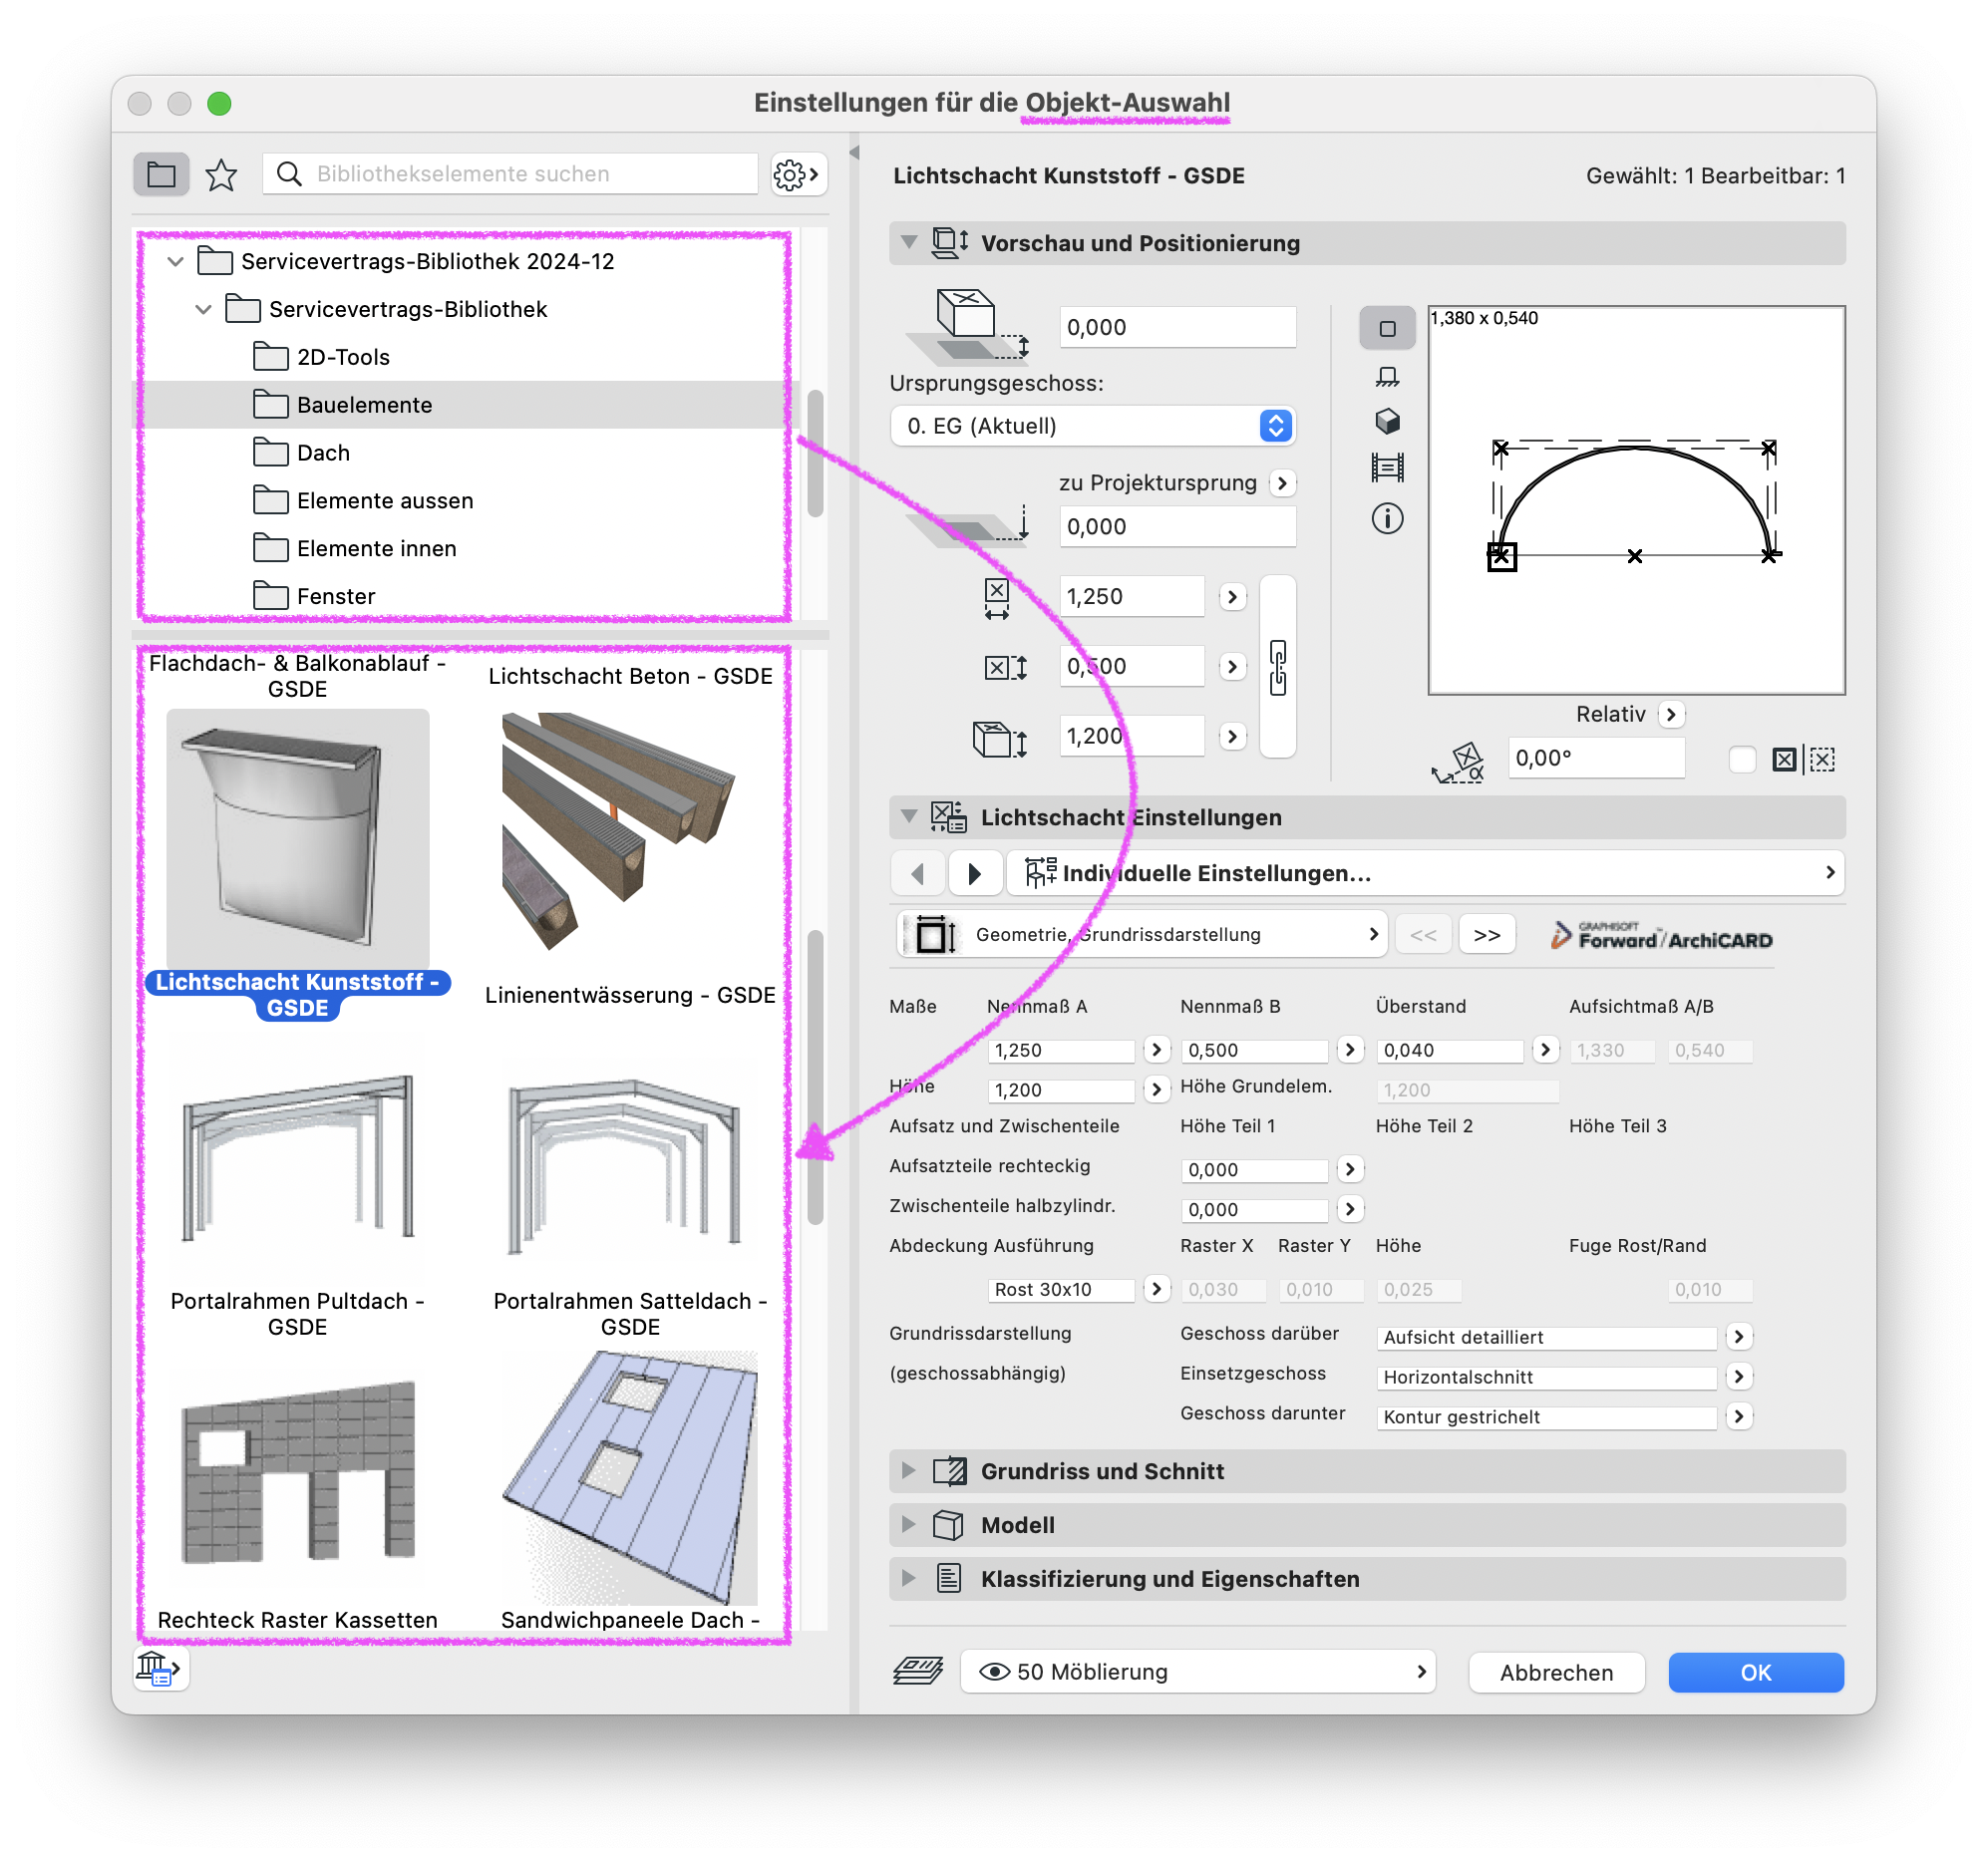Open Ursprungsgeschoss dropdown 0. EG
This screenshot has width=1988, height=1862.
pos(1092,426)
